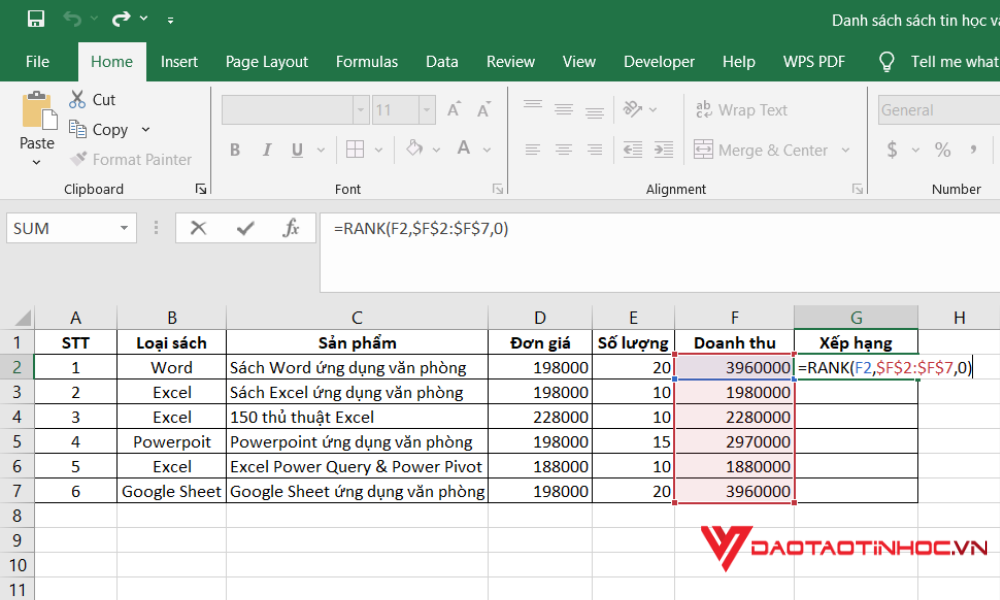
Task: Click the Select All corner triangle
Action: (x=23, y=318)
